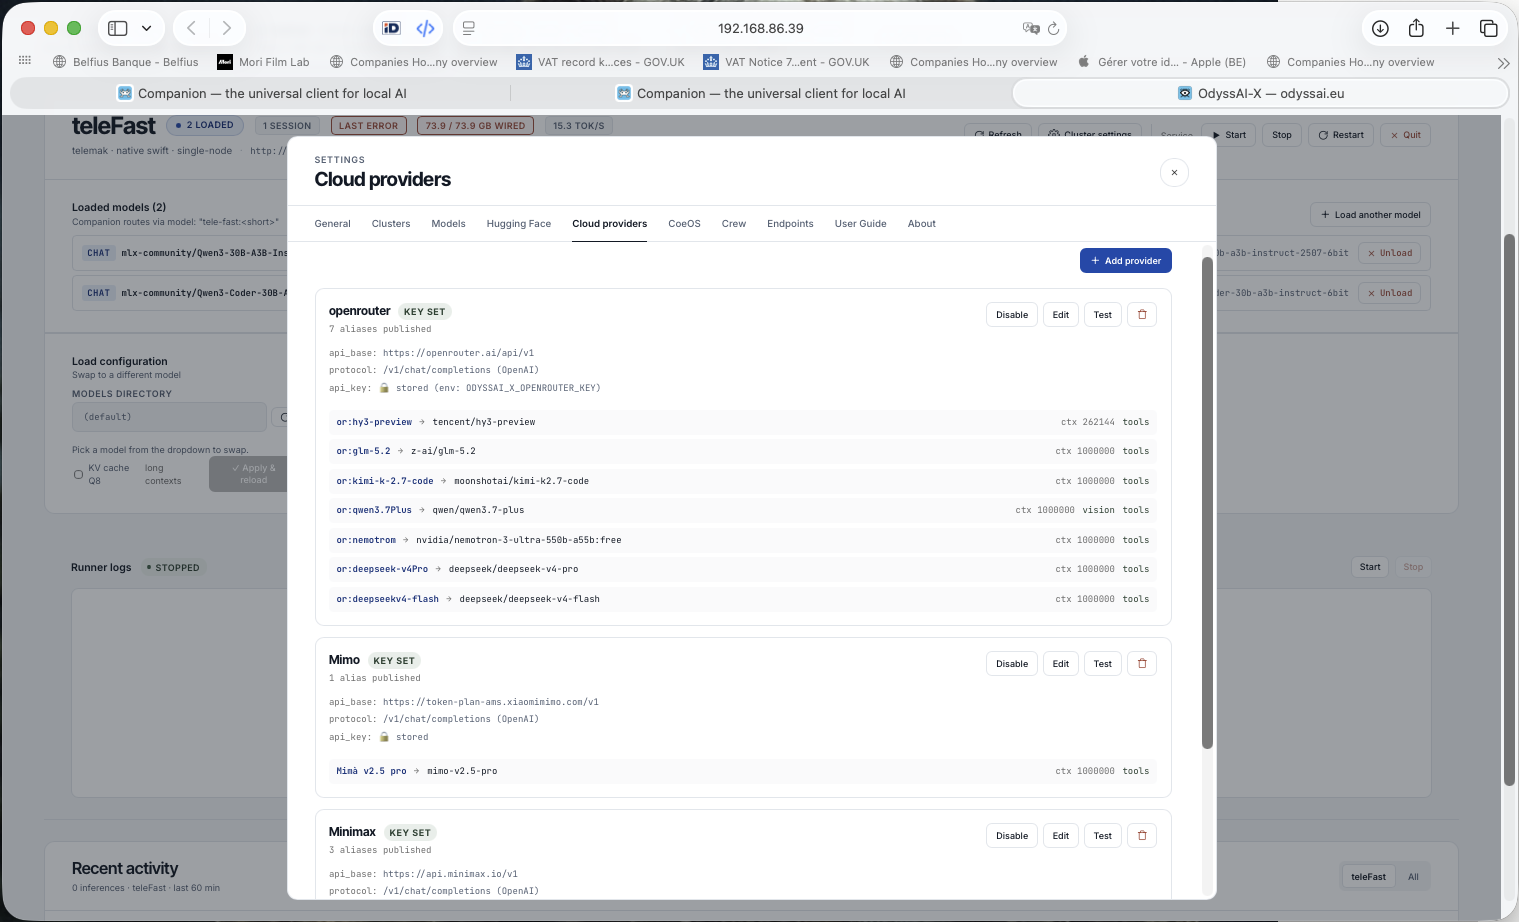
Task: Unload the Qwen3 a3b-instruct-2507-6bit model
Action: pyautogui.click(x=1390, y=253)
